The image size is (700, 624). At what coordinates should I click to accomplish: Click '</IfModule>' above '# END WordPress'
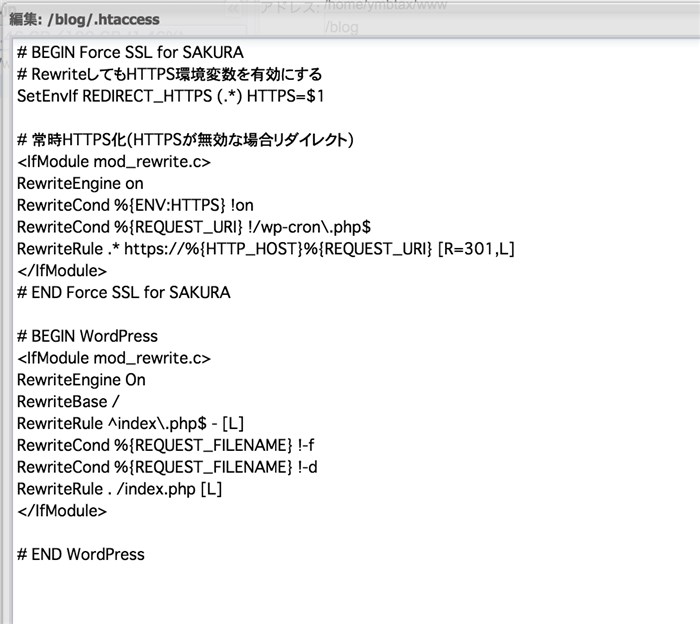62,511
